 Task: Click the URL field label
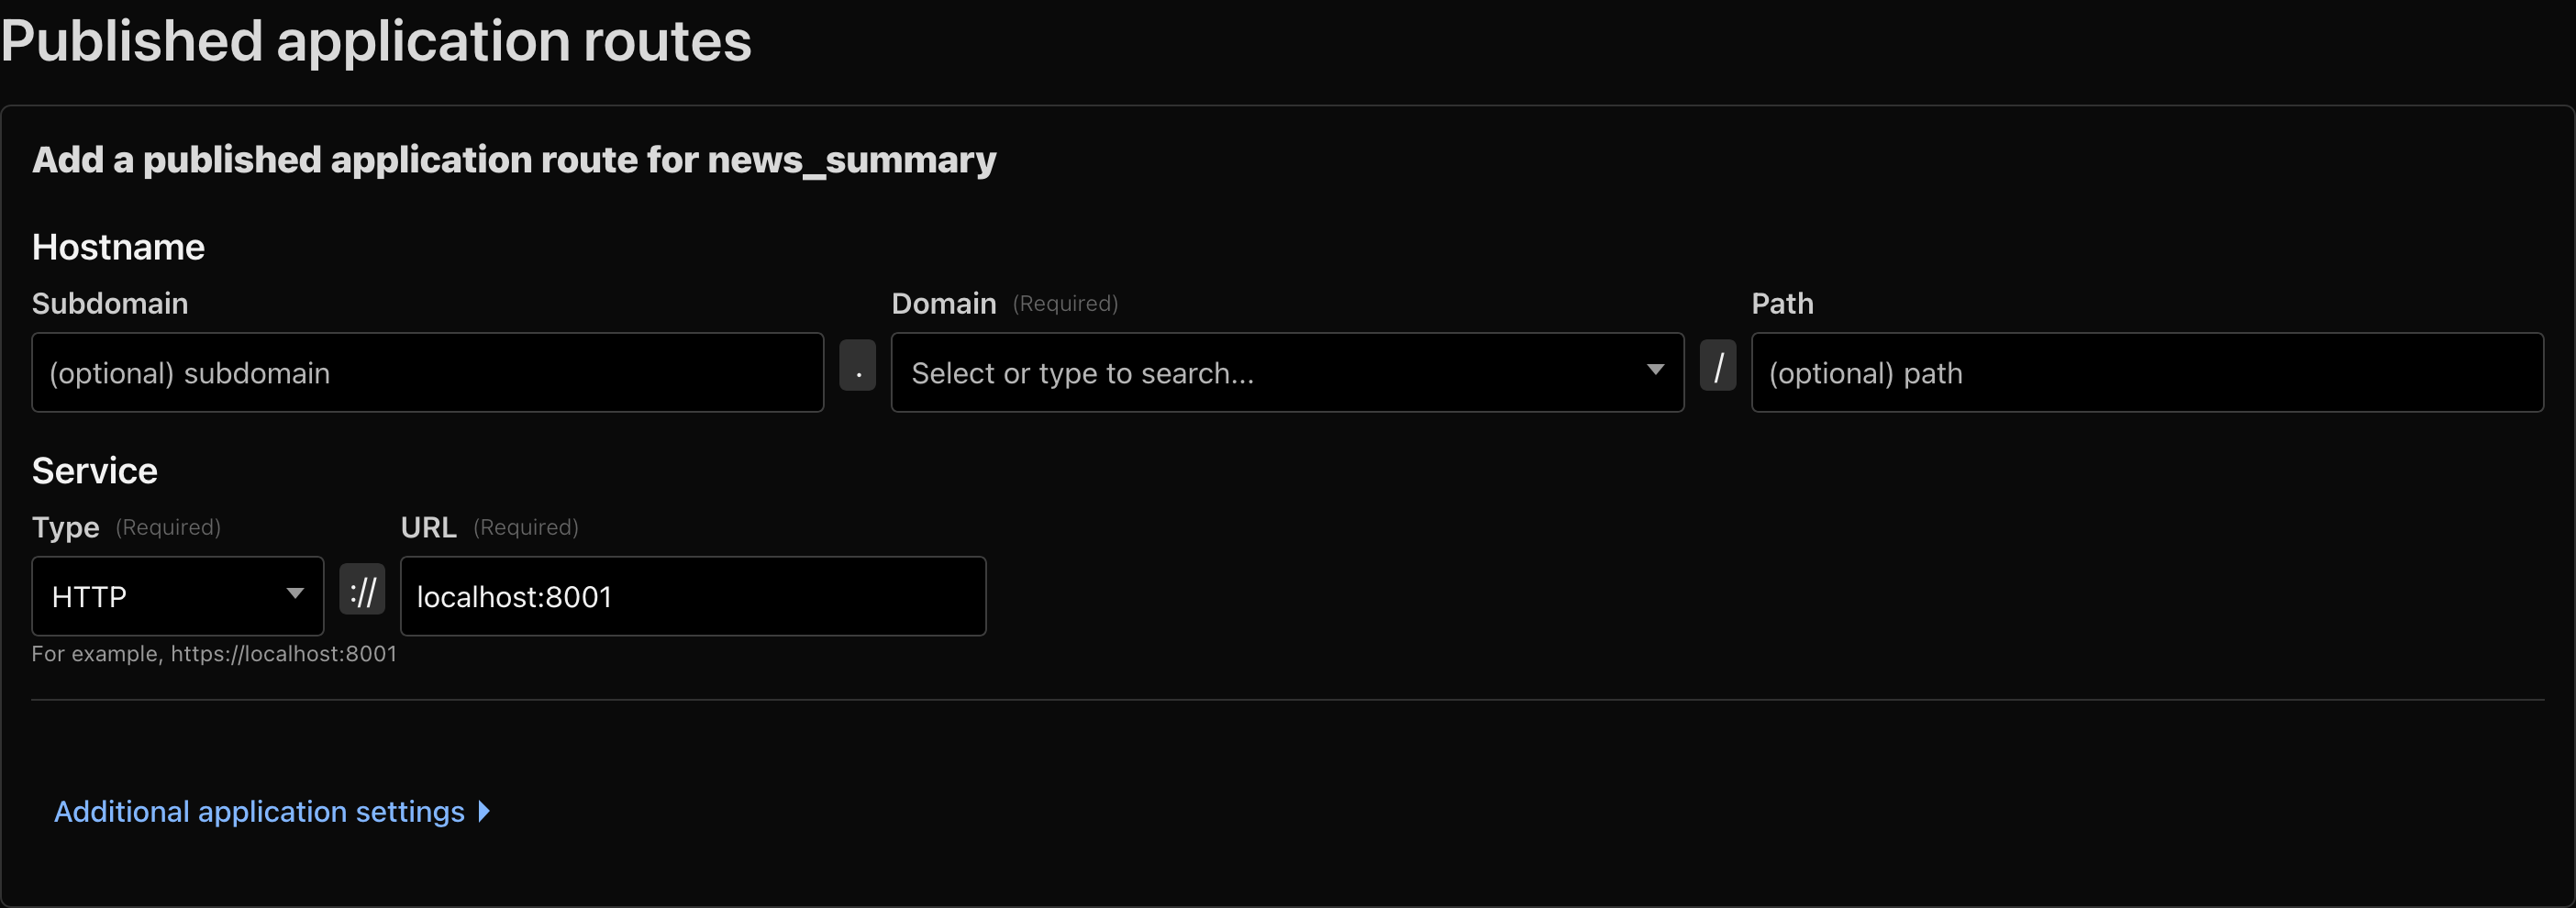(428, 527)
